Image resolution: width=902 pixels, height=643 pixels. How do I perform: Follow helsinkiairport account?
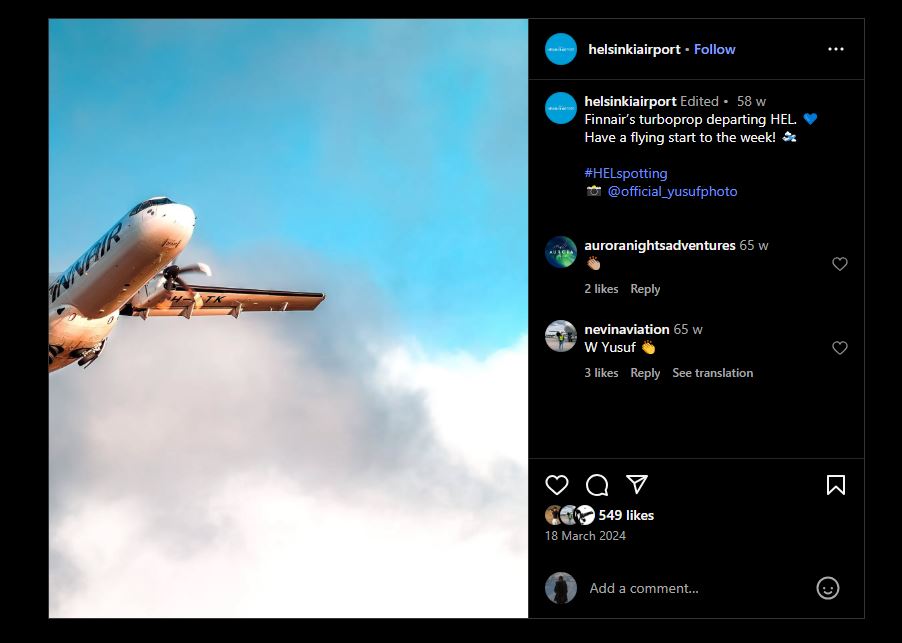click(714, 49)
